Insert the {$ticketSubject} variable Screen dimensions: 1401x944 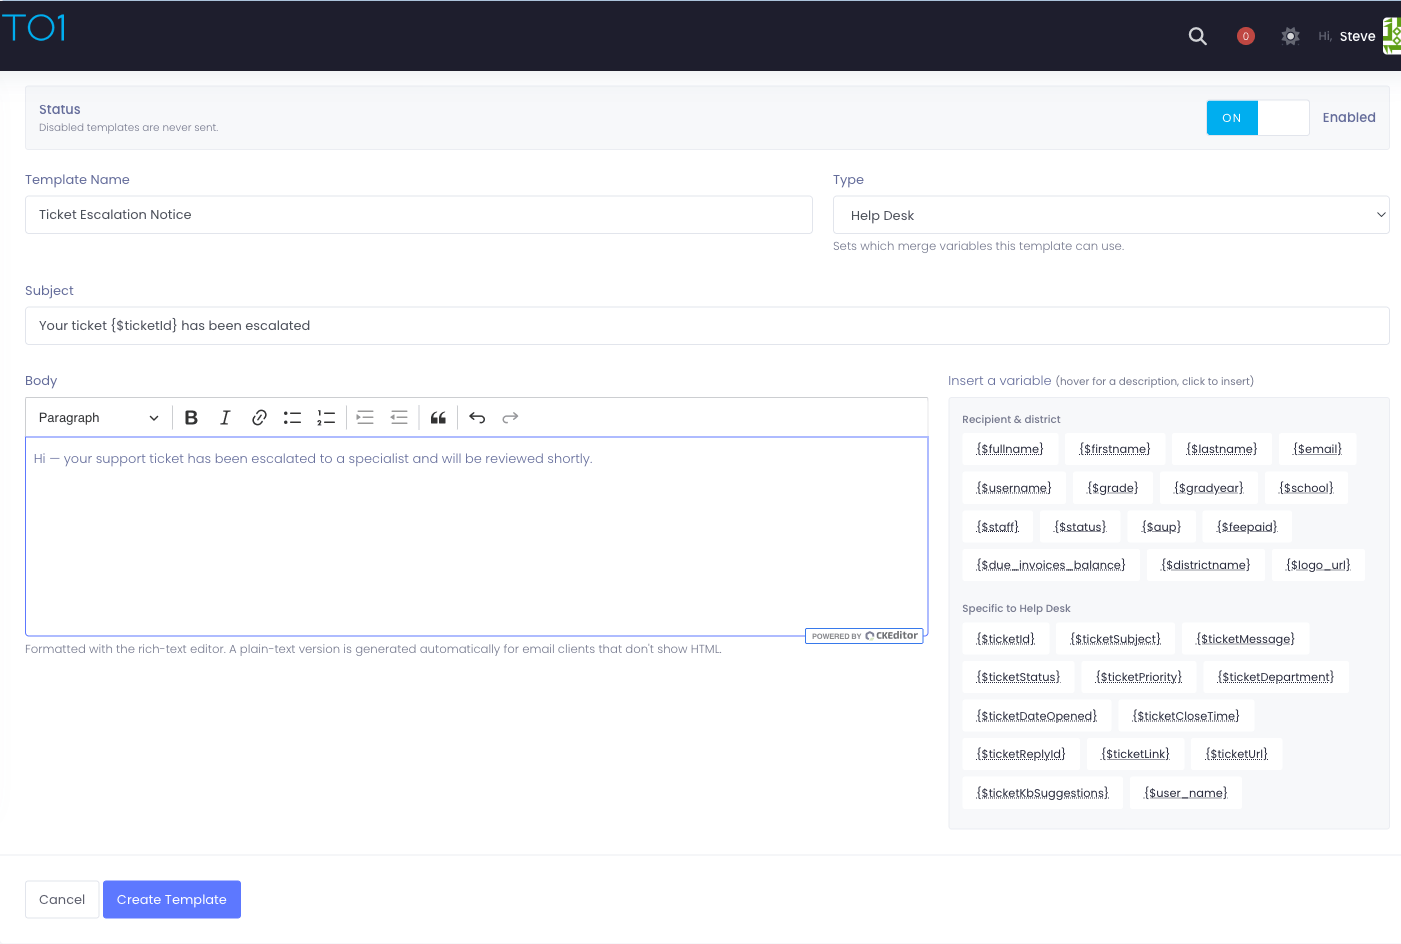coord(1116,639)
